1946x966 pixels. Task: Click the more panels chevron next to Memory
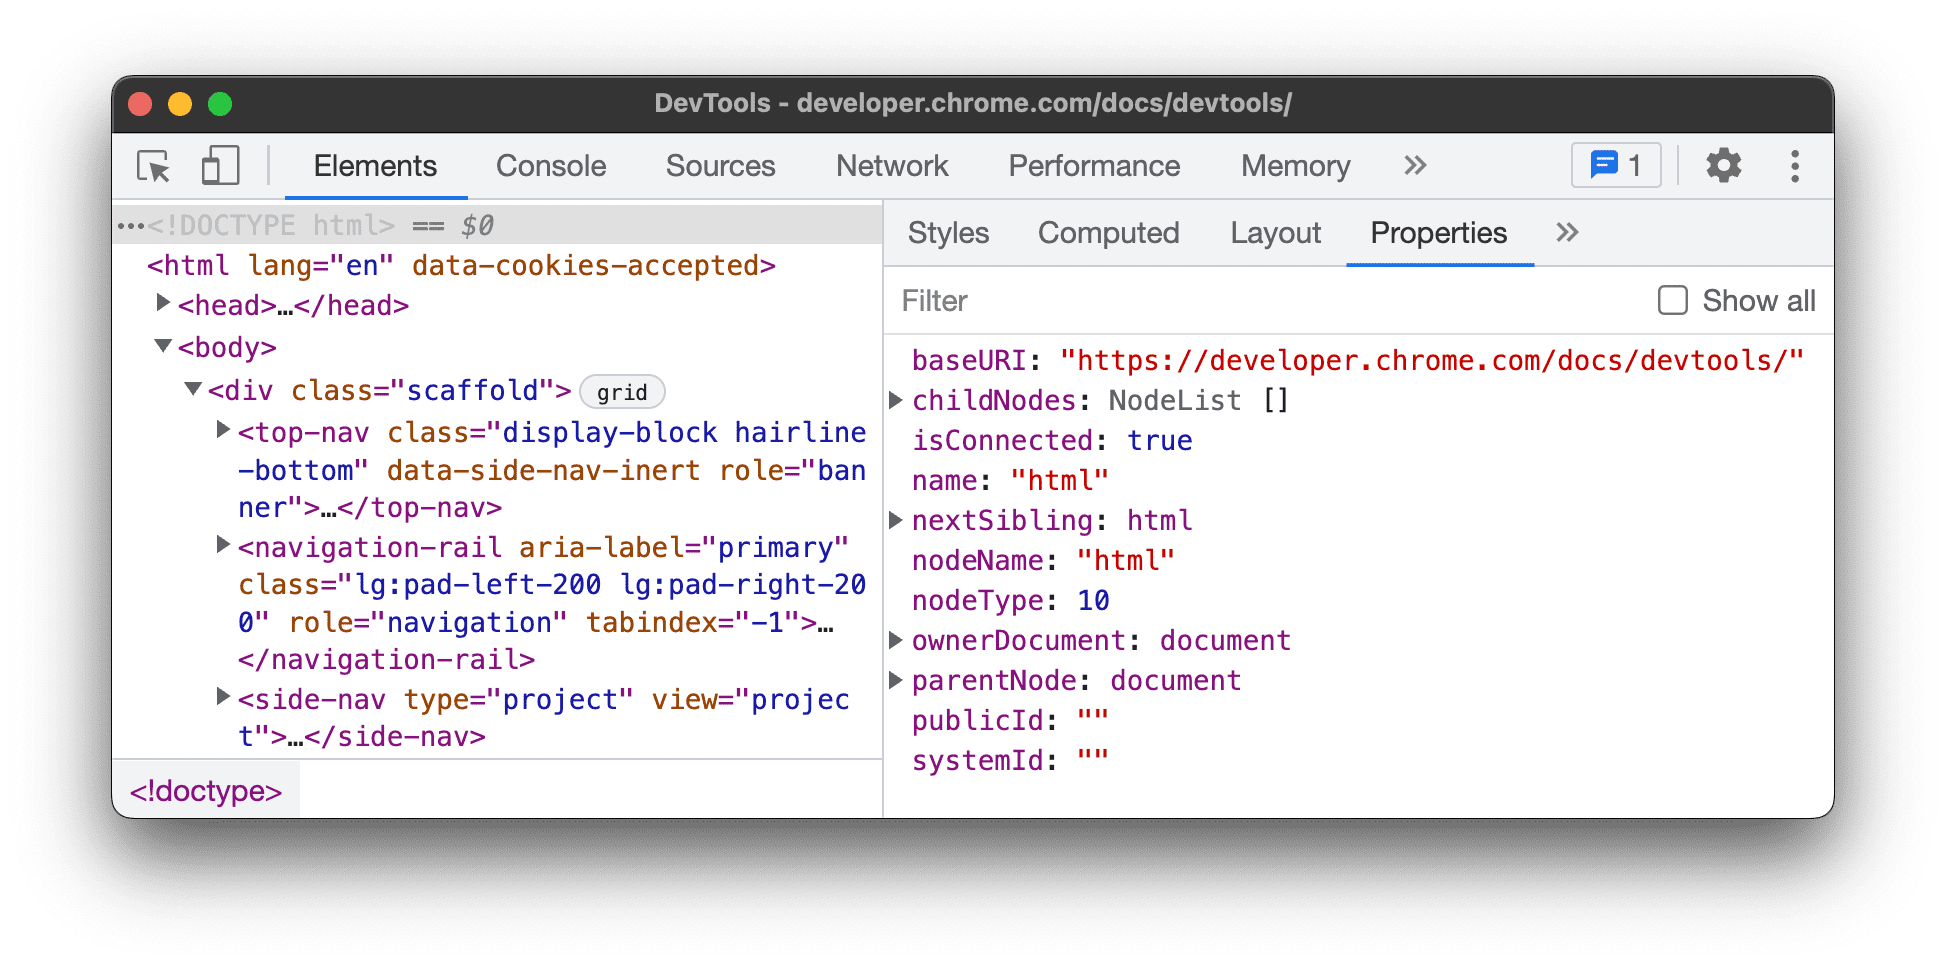pos(1414,166)
